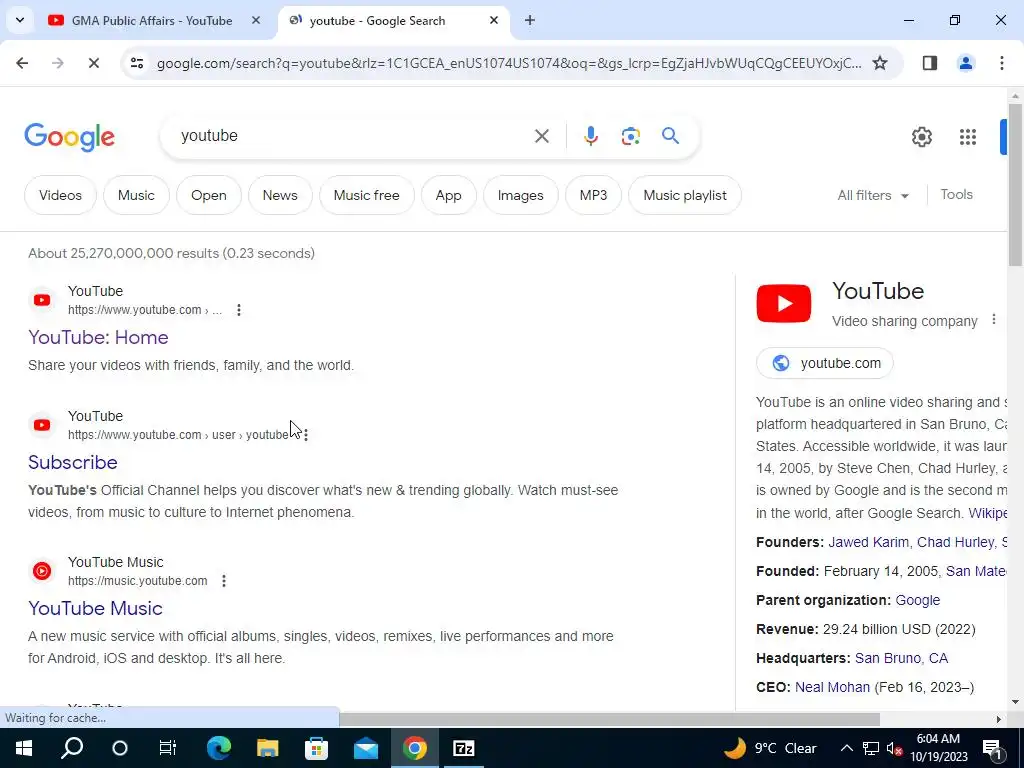Bookmark this page with star icon

click(x=880, y=63)
